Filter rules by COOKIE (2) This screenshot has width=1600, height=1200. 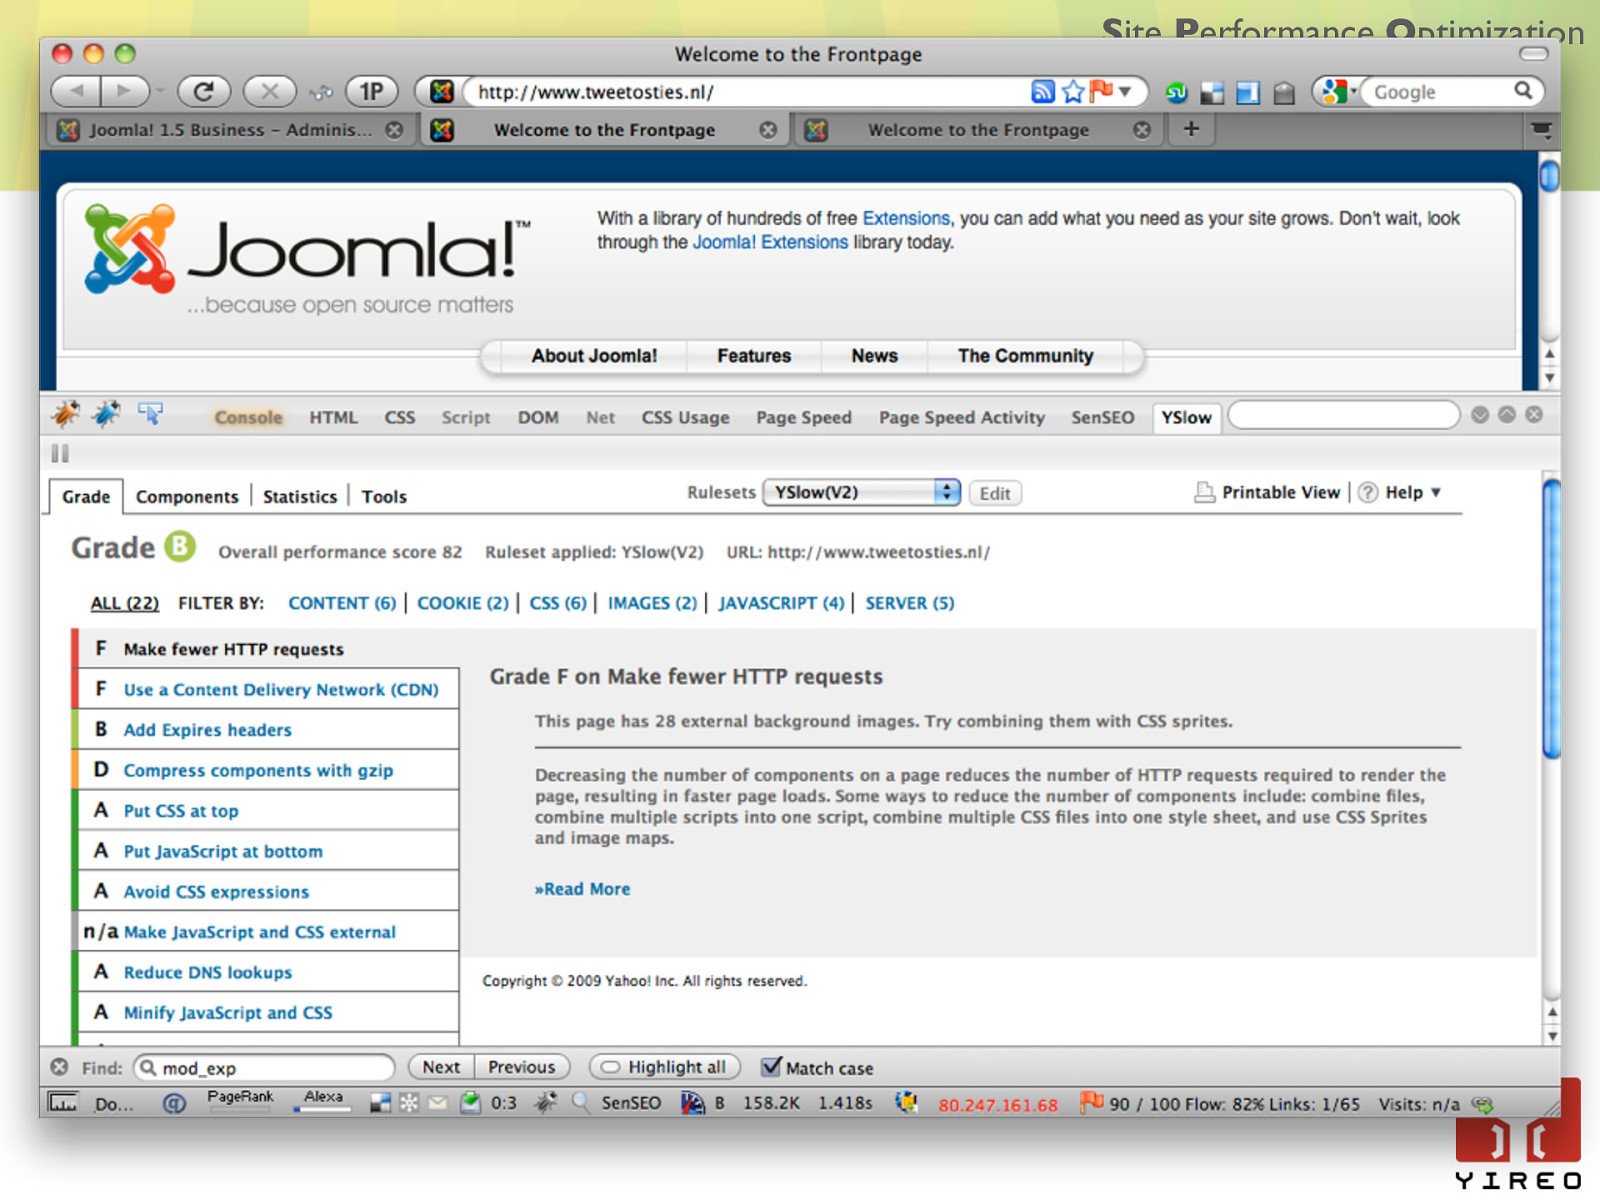coord(463,603)
